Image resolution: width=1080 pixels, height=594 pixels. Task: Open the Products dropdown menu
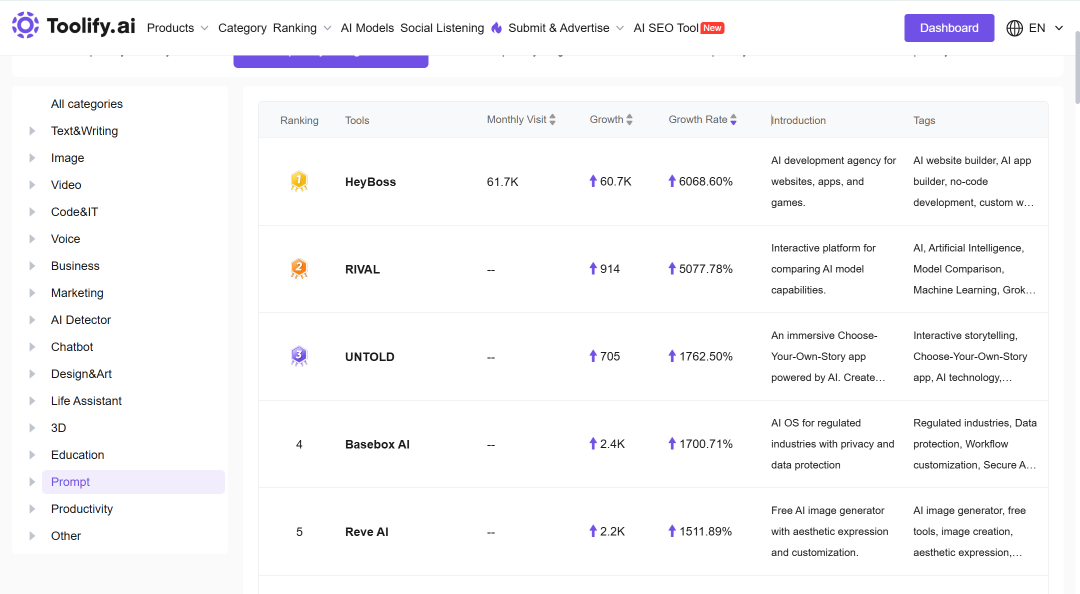pos(178,28)
